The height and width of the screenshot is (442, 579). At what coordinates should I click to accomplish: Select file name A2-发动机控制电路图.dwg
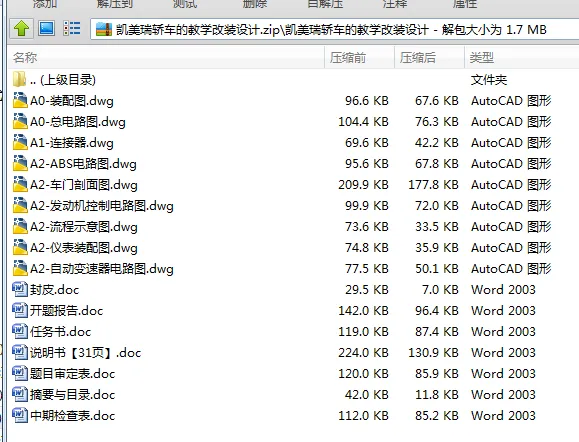[102, 206]
